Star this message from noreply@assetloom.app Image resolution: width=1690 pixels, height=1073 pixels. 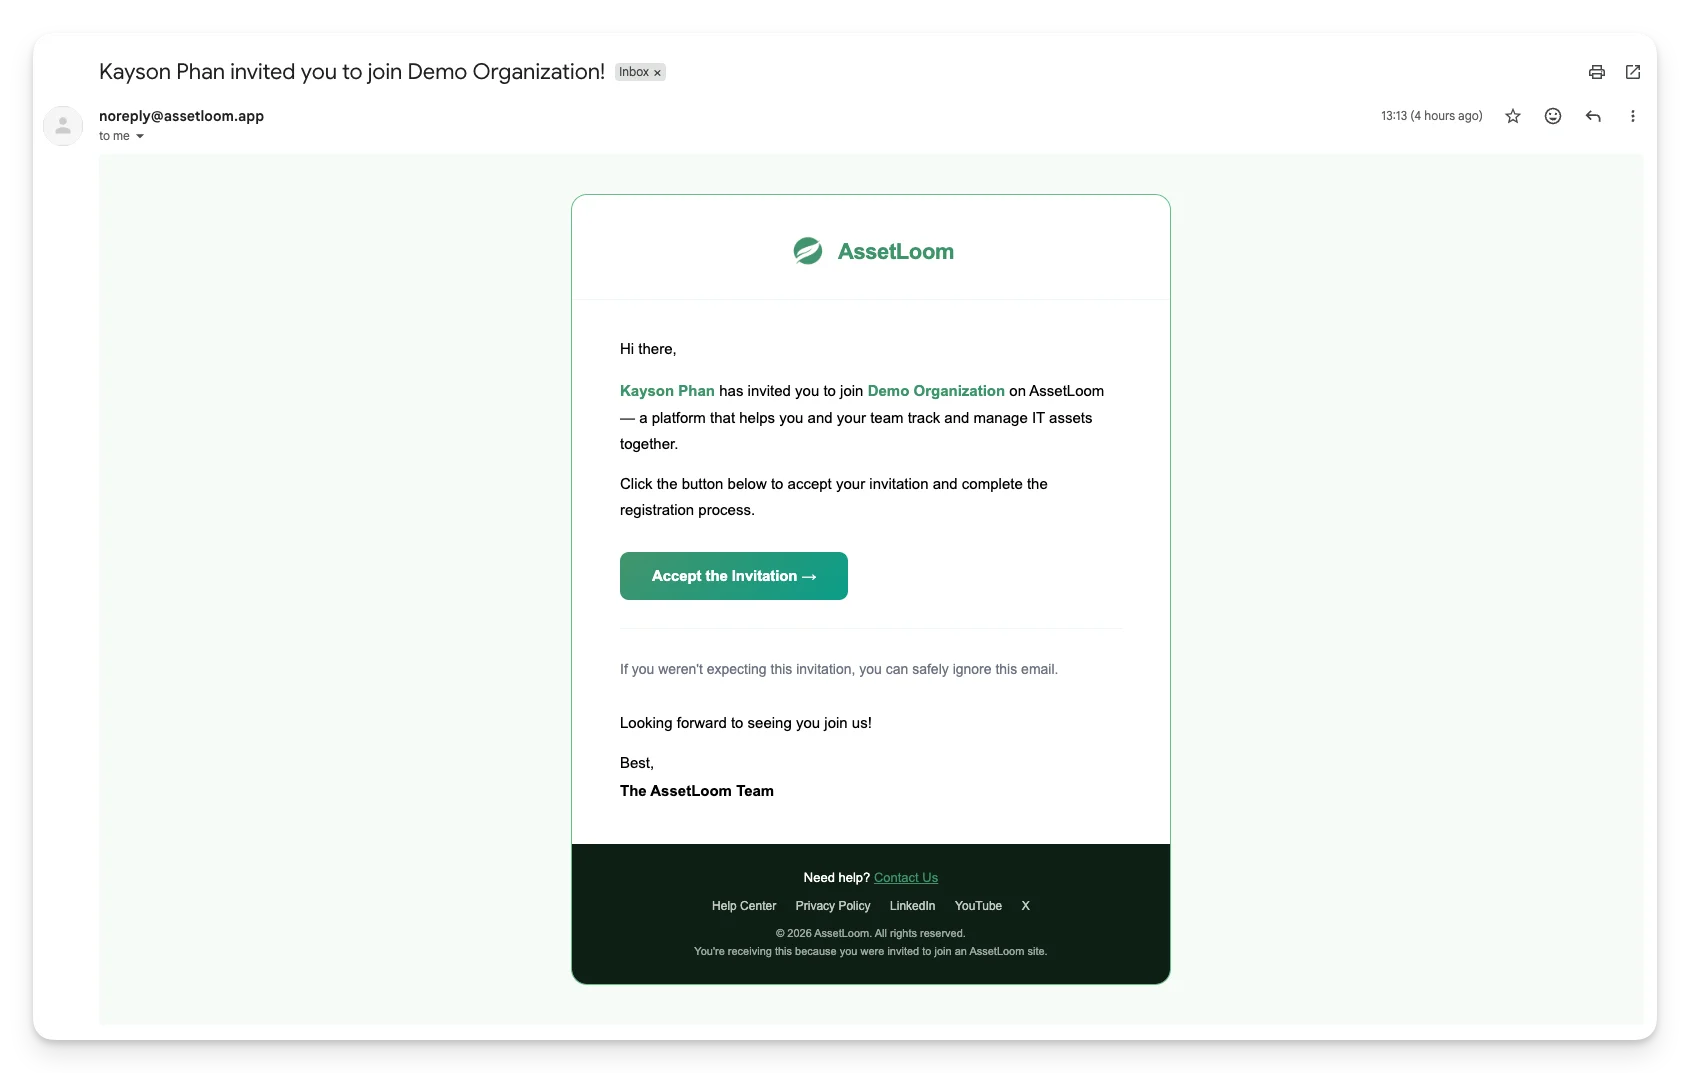point(1513,116)
